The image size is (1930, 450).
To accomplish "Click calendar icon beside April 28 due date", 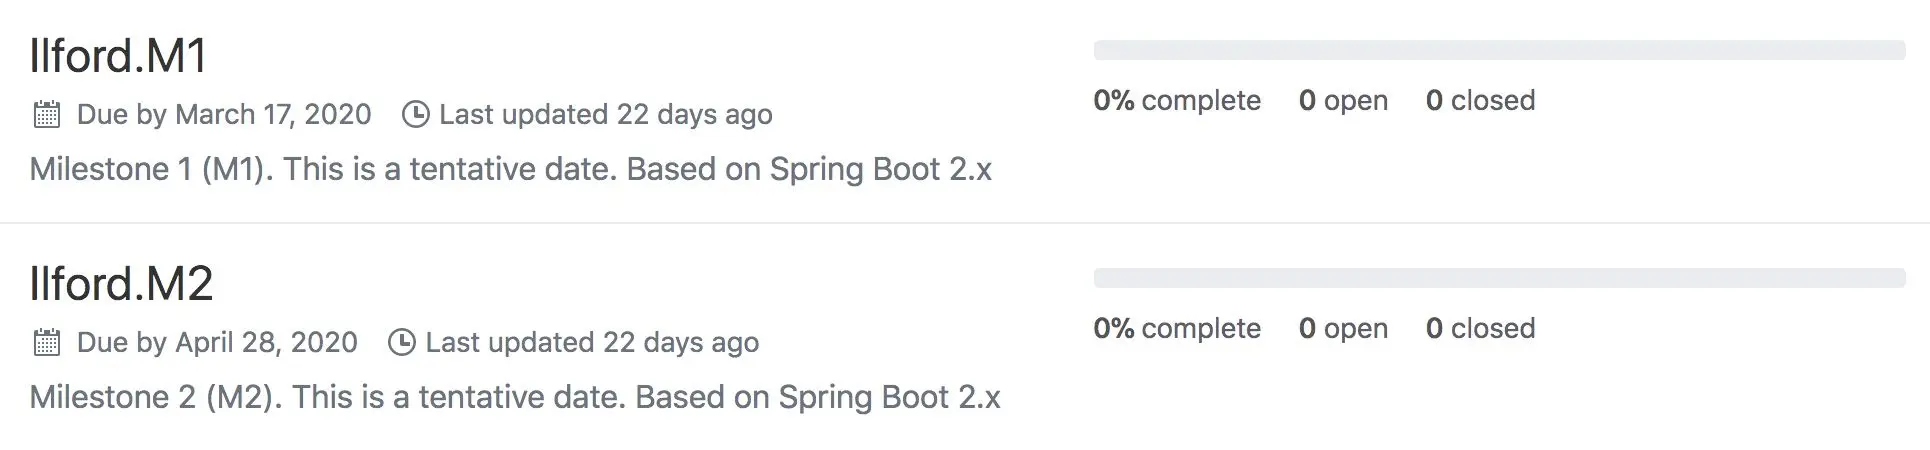I will click(x=47, y=342).
